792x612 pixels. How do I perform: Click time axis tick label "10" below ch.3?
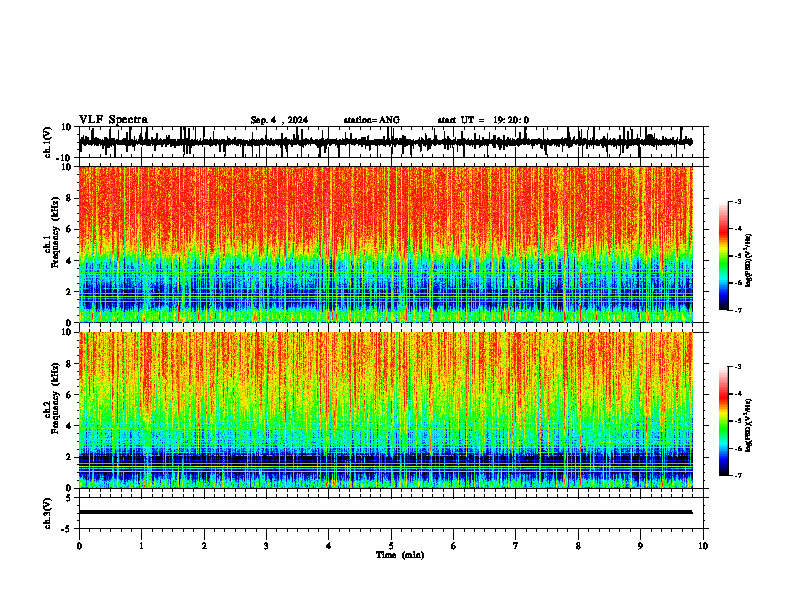[x=703, y=546]
